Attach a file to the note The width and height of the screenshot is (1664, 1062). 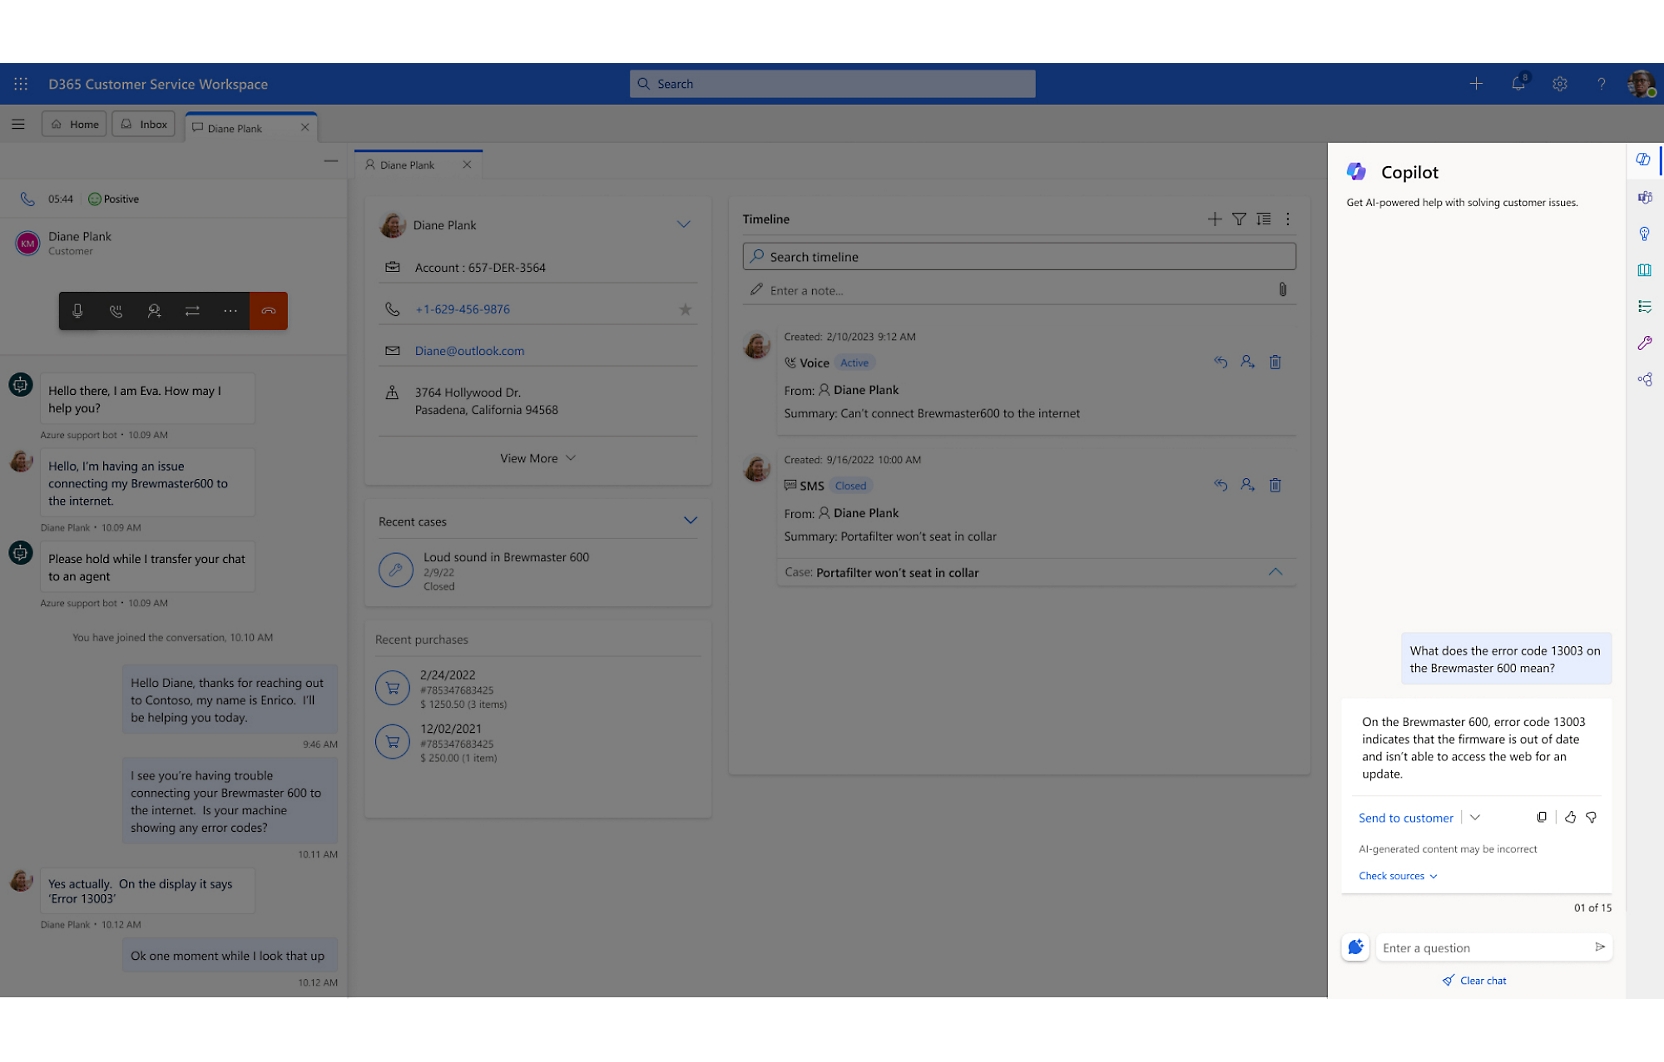tap(1282, 290)
